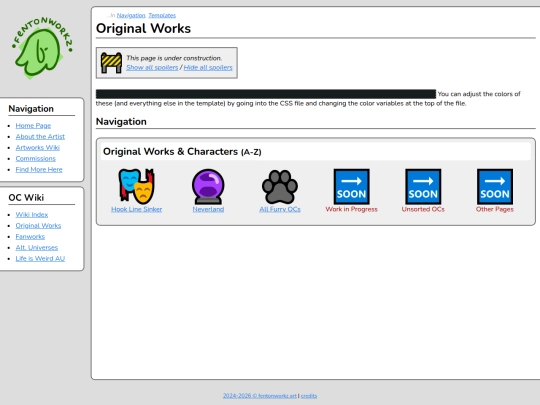Open the Navigation breadcrumb link

click(x=131, y=15)
